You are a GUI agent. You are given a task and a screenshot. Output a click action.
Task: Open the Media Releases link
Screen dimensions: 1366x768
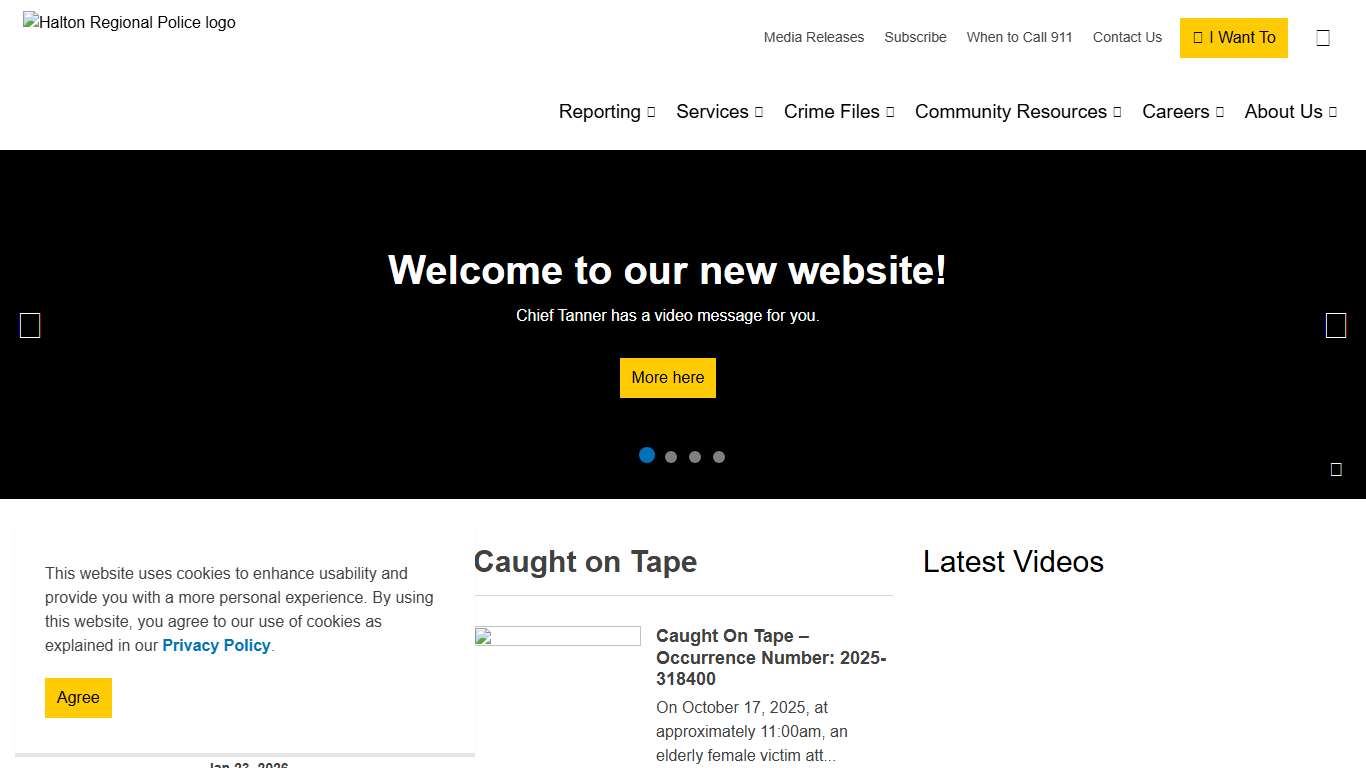pos(813,38)
